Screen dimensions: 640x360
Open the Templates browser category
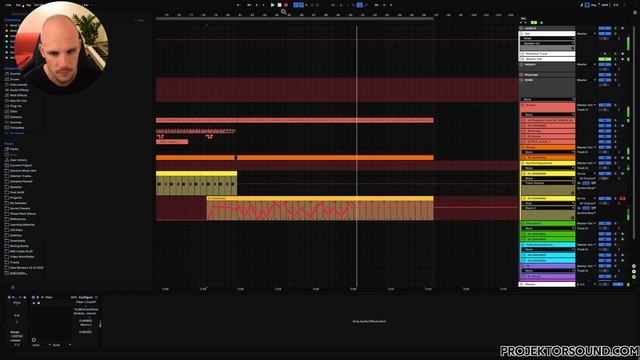click(x=17, y=127)
